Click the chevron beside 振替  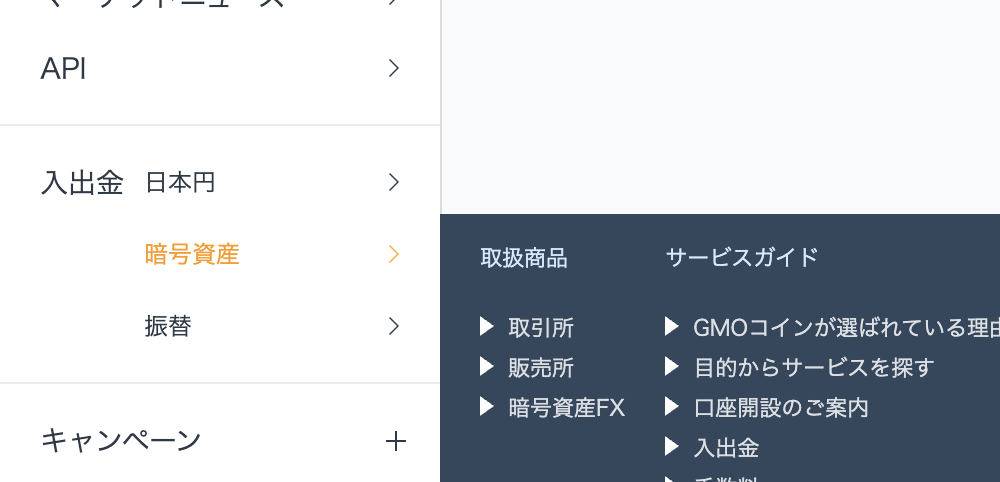coord(394,326)
